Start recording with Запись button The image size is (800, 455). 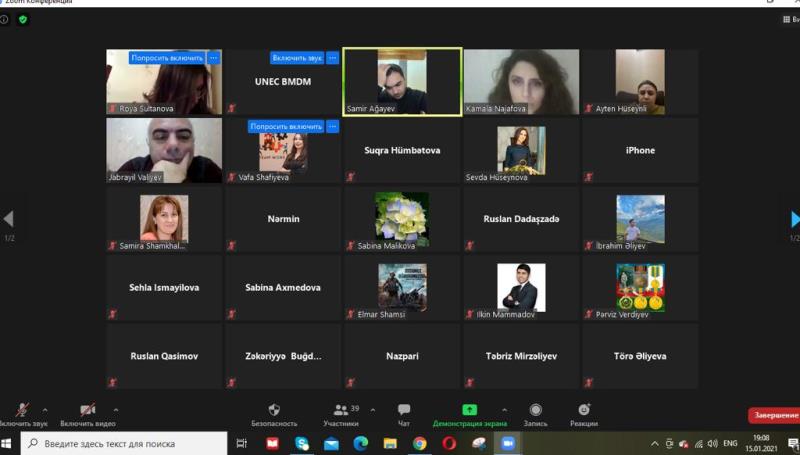click(x=535, y=415)
